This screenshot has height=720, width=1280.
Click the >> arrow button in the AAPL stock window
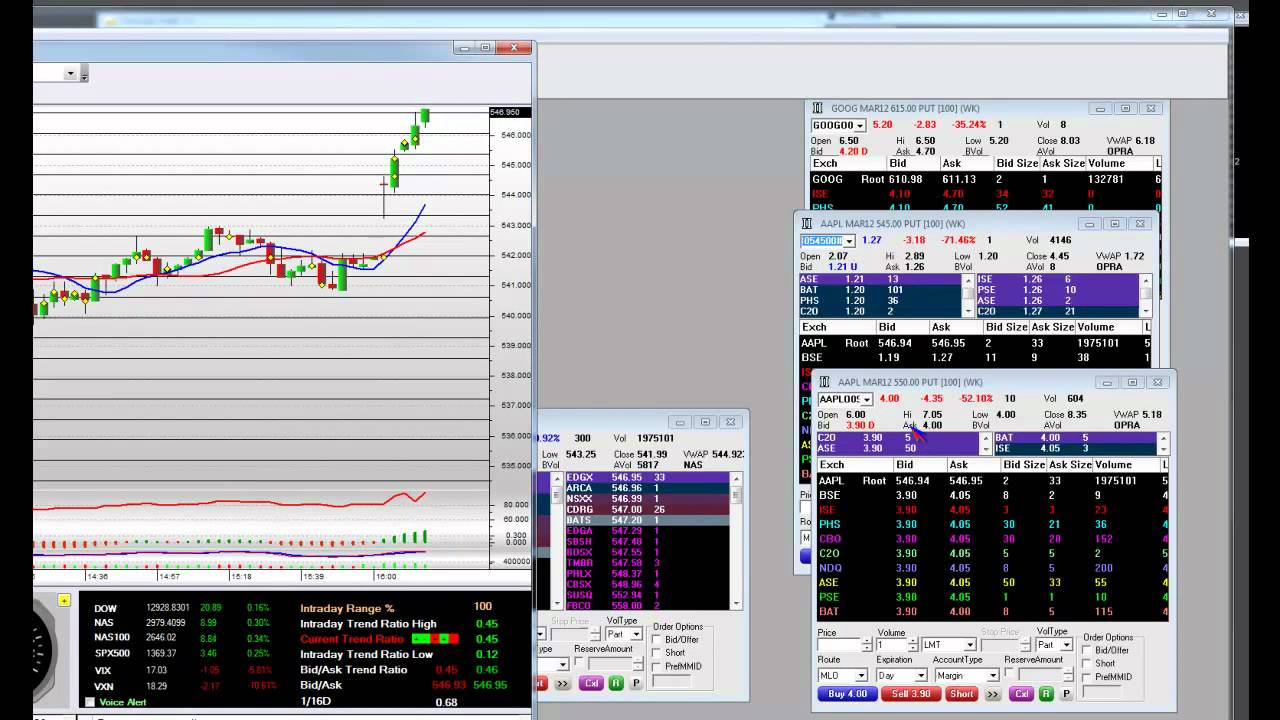(562, 683)
